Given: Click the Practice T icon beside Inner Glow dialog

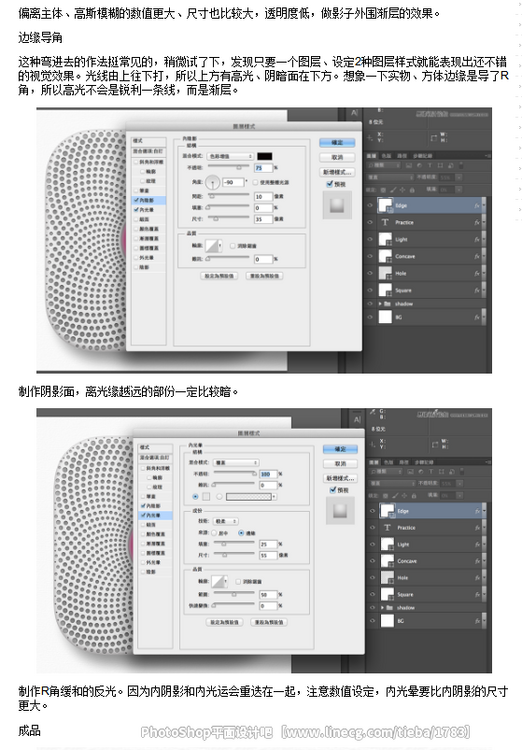Looking at the screenshot, I should click(387, 528).
